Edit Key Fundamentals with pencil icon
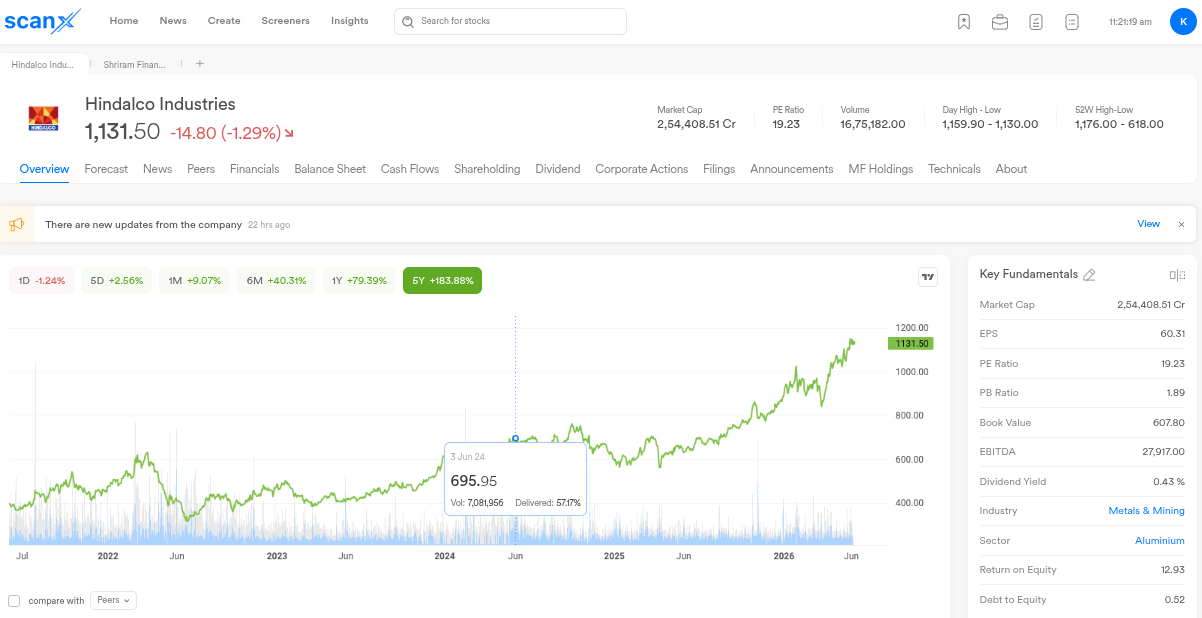Image resolution: width=1202 pixels, height=618 pixels. tap(1089, 275)
